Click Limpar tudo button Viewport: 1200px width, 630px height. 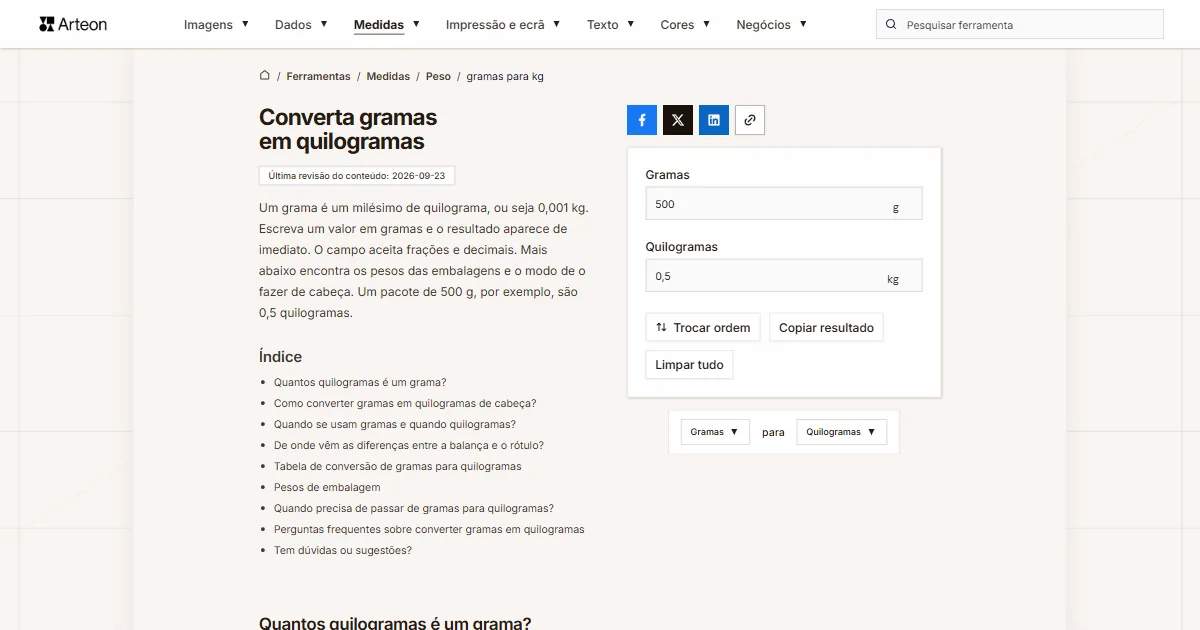689,365
